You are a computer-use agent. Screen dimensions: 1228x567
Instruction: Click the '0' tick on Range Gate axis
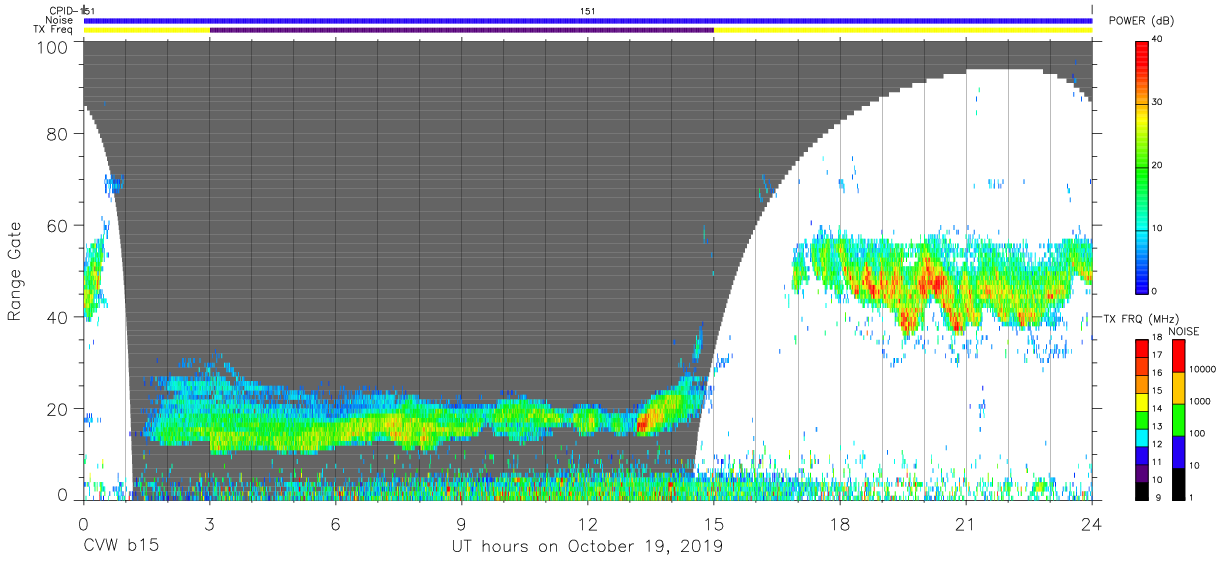point(63,497)
